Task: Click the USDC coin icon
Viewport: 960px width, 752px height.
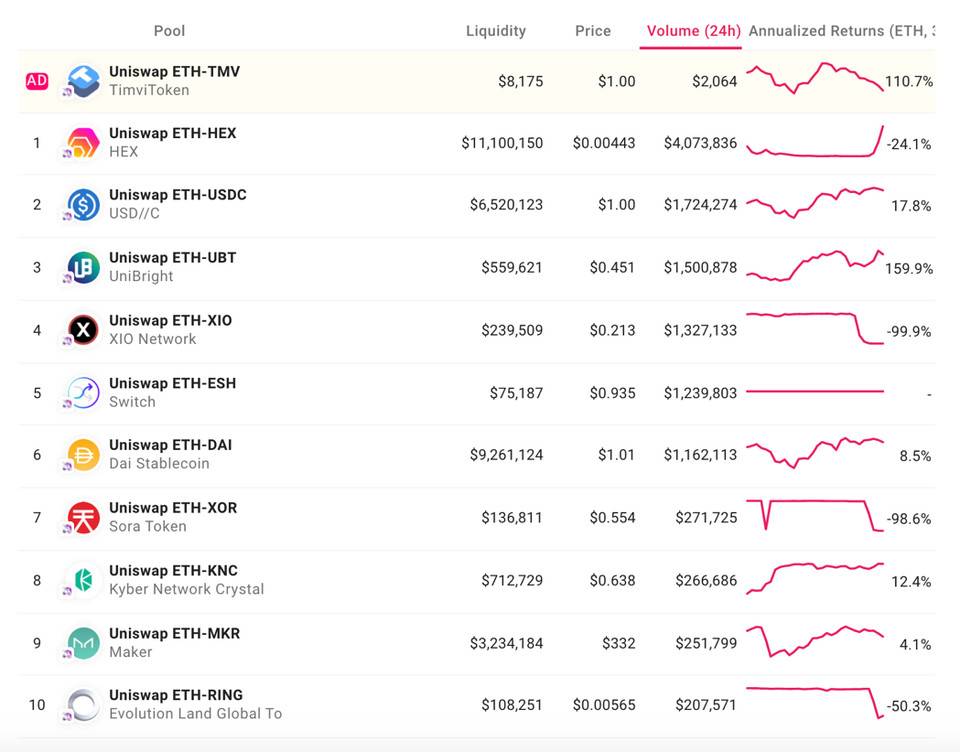Action: [83, 204]
